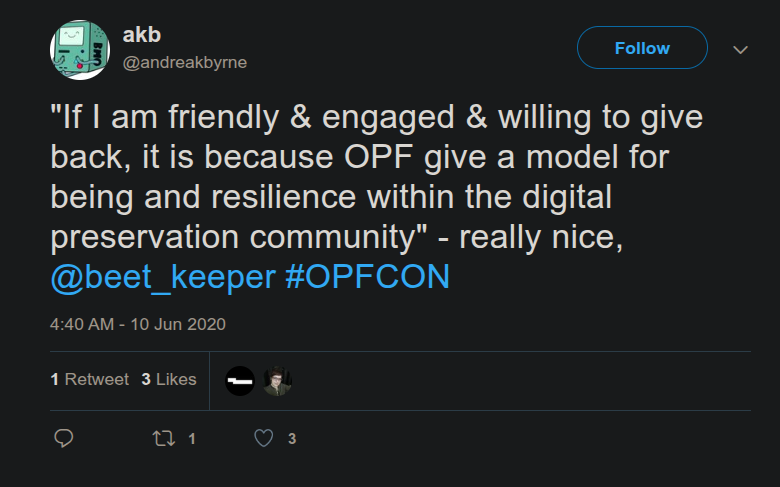Open akb's BMO profile avatar

point(79,50)
